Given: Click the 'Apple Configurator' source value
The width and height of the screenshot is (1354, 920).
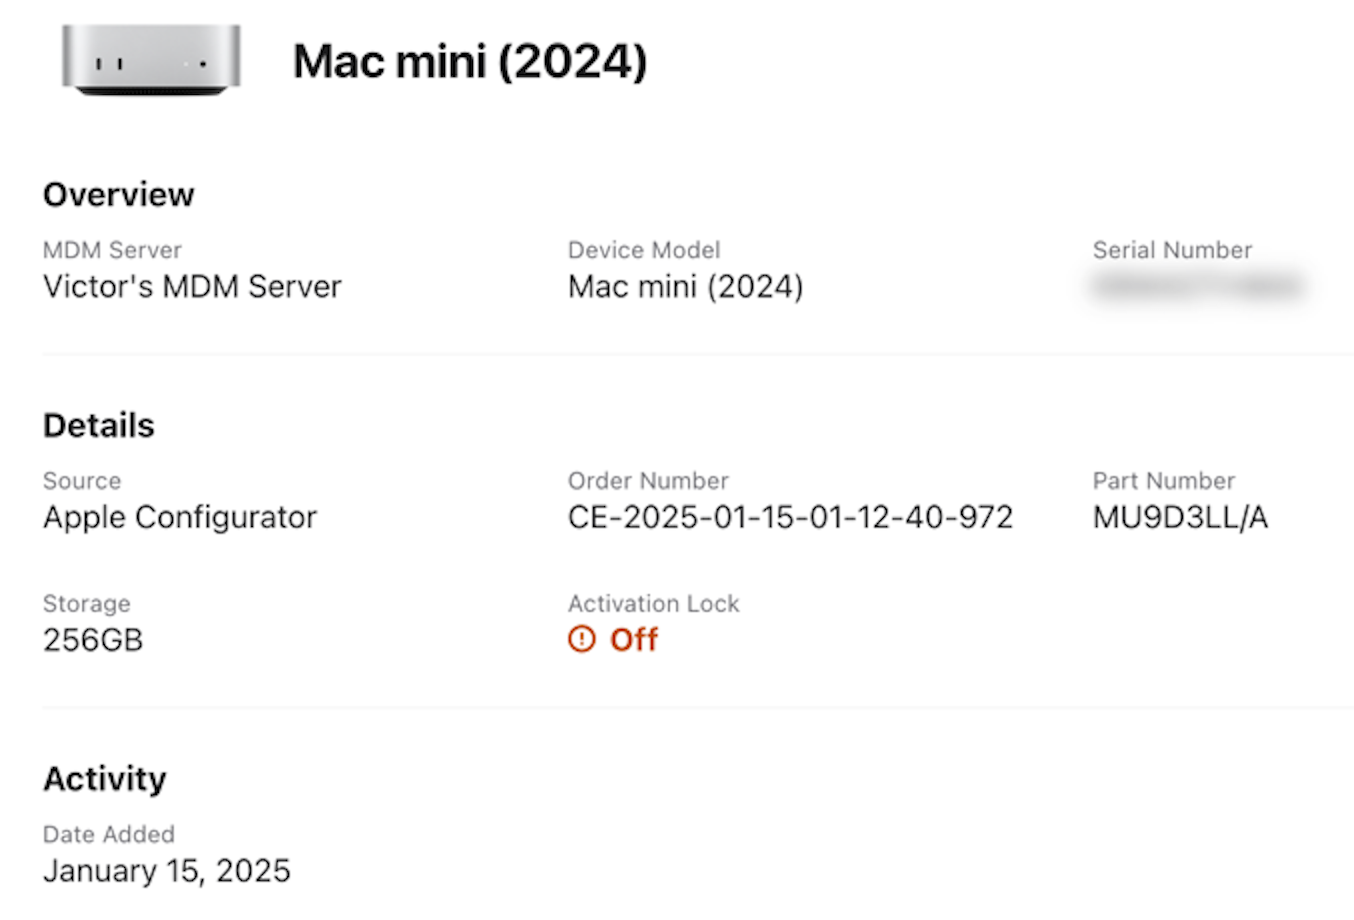Looking at the screenshot, I should pos(180,518).
